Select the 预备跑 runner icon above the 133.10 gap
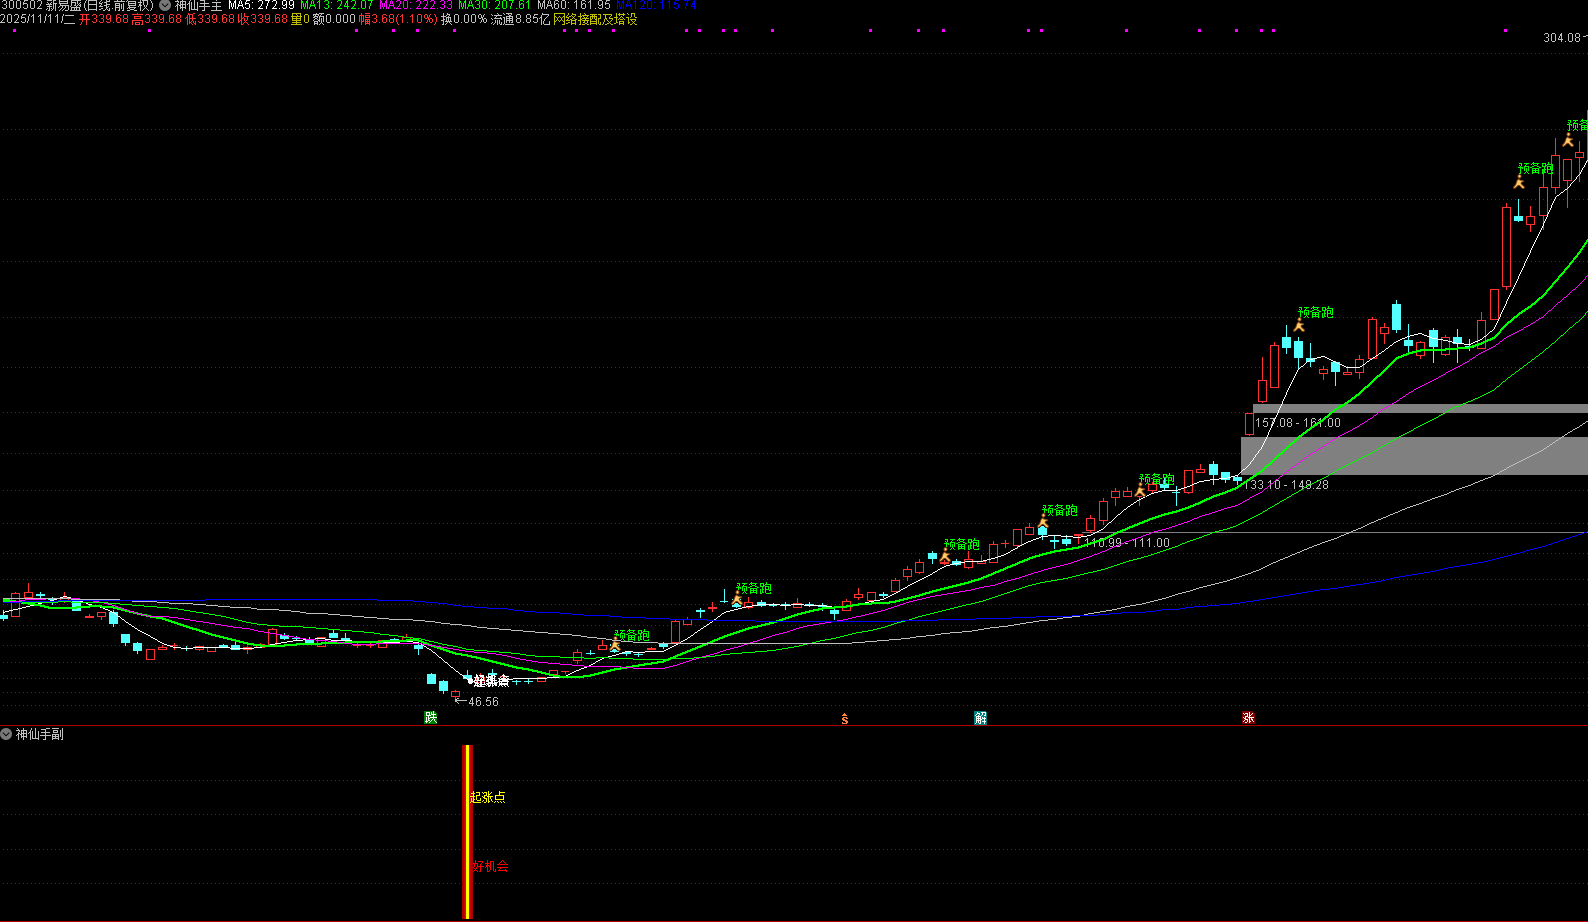Screen dimensions: 1588x922 pos(1140,491)
